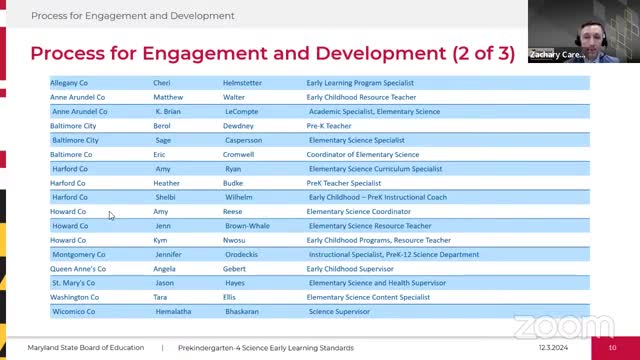Image resolution: width=640 pixels, height=360 pixels.
Task: Select the Wicomico Co row entry
Action: pos(320,311)
